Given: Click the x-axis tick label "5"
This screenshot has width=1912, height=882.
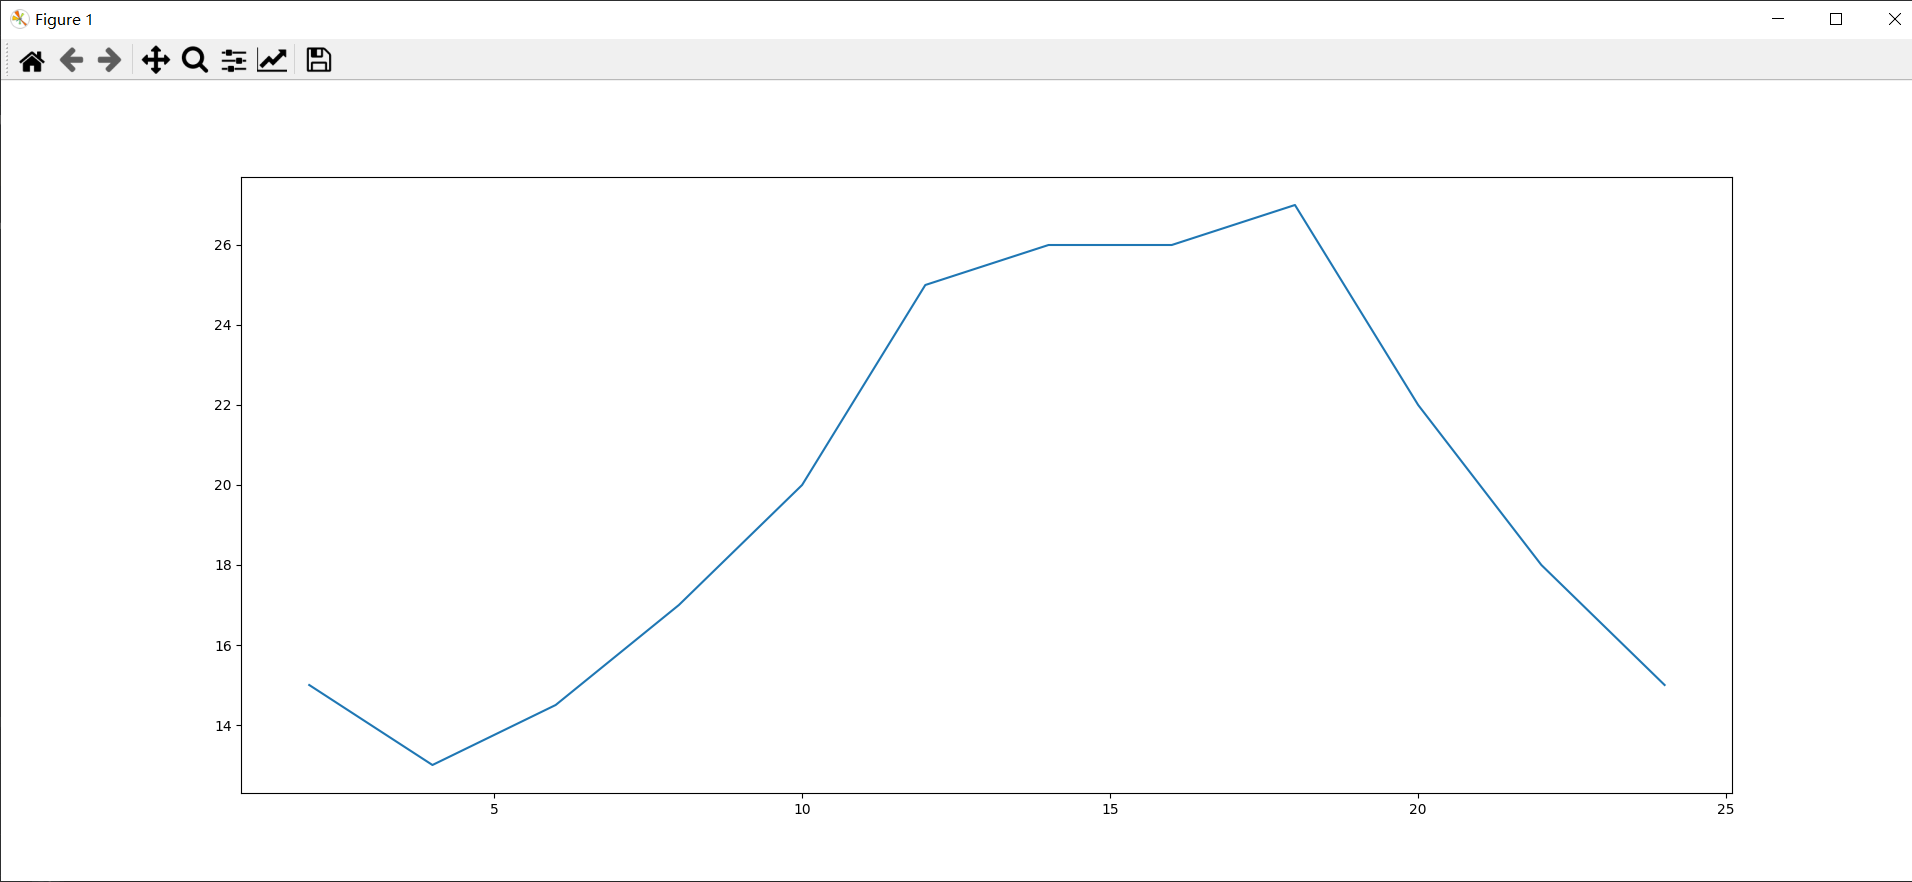Looking at the screenshot, I should click(494, 809).
